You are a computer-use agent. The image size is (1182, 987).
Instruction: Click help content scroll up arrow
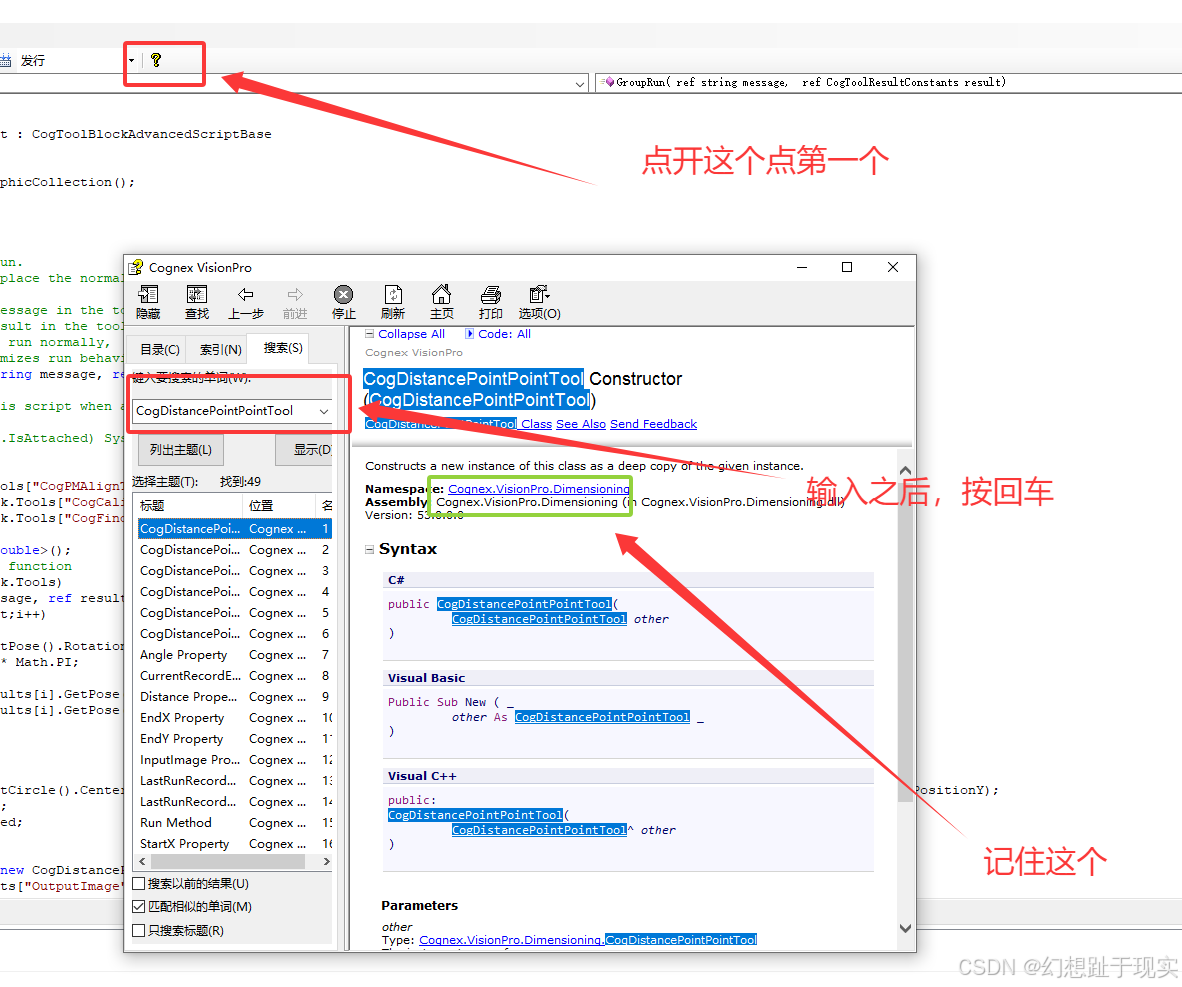point(905,471)
